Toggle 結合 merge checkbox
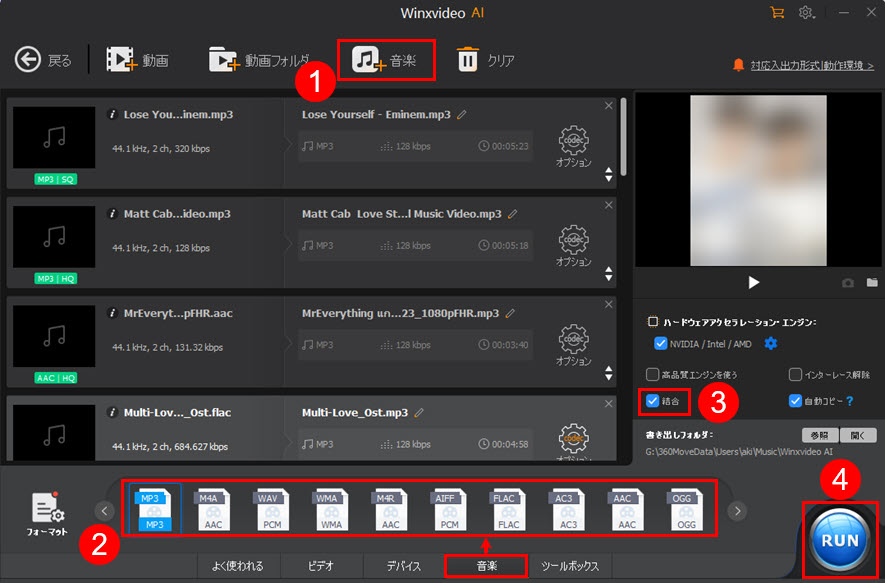 click(652, 401)
